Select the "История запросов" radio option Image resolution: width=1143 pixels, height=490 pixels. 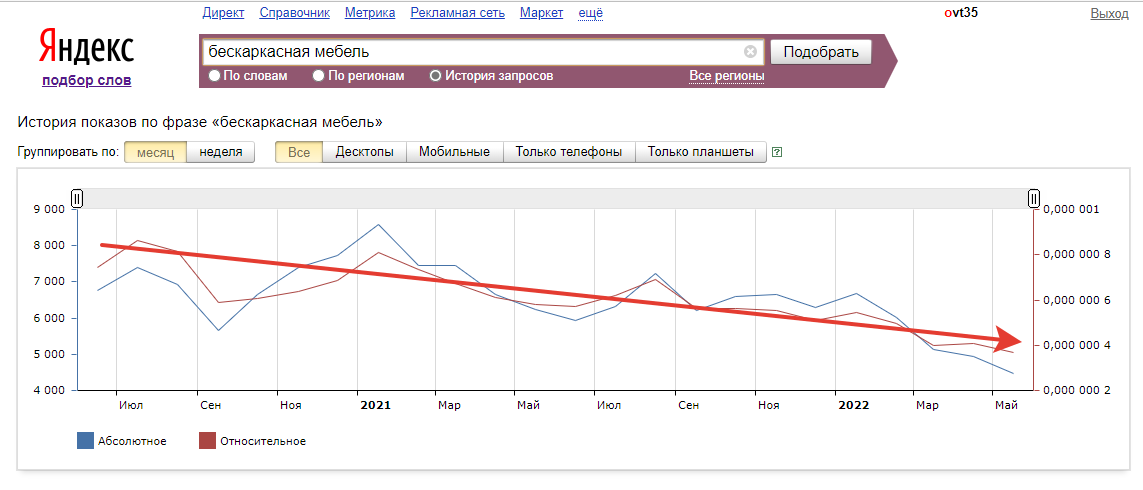pyautogui.click(x=435, y=76)
